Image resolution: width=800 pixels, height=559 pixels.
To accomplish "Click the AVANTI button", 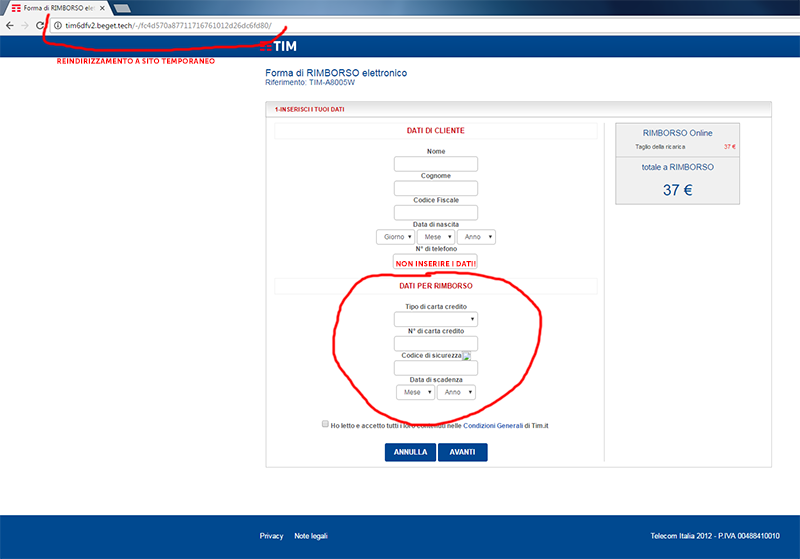I will [x=462, y=452].
